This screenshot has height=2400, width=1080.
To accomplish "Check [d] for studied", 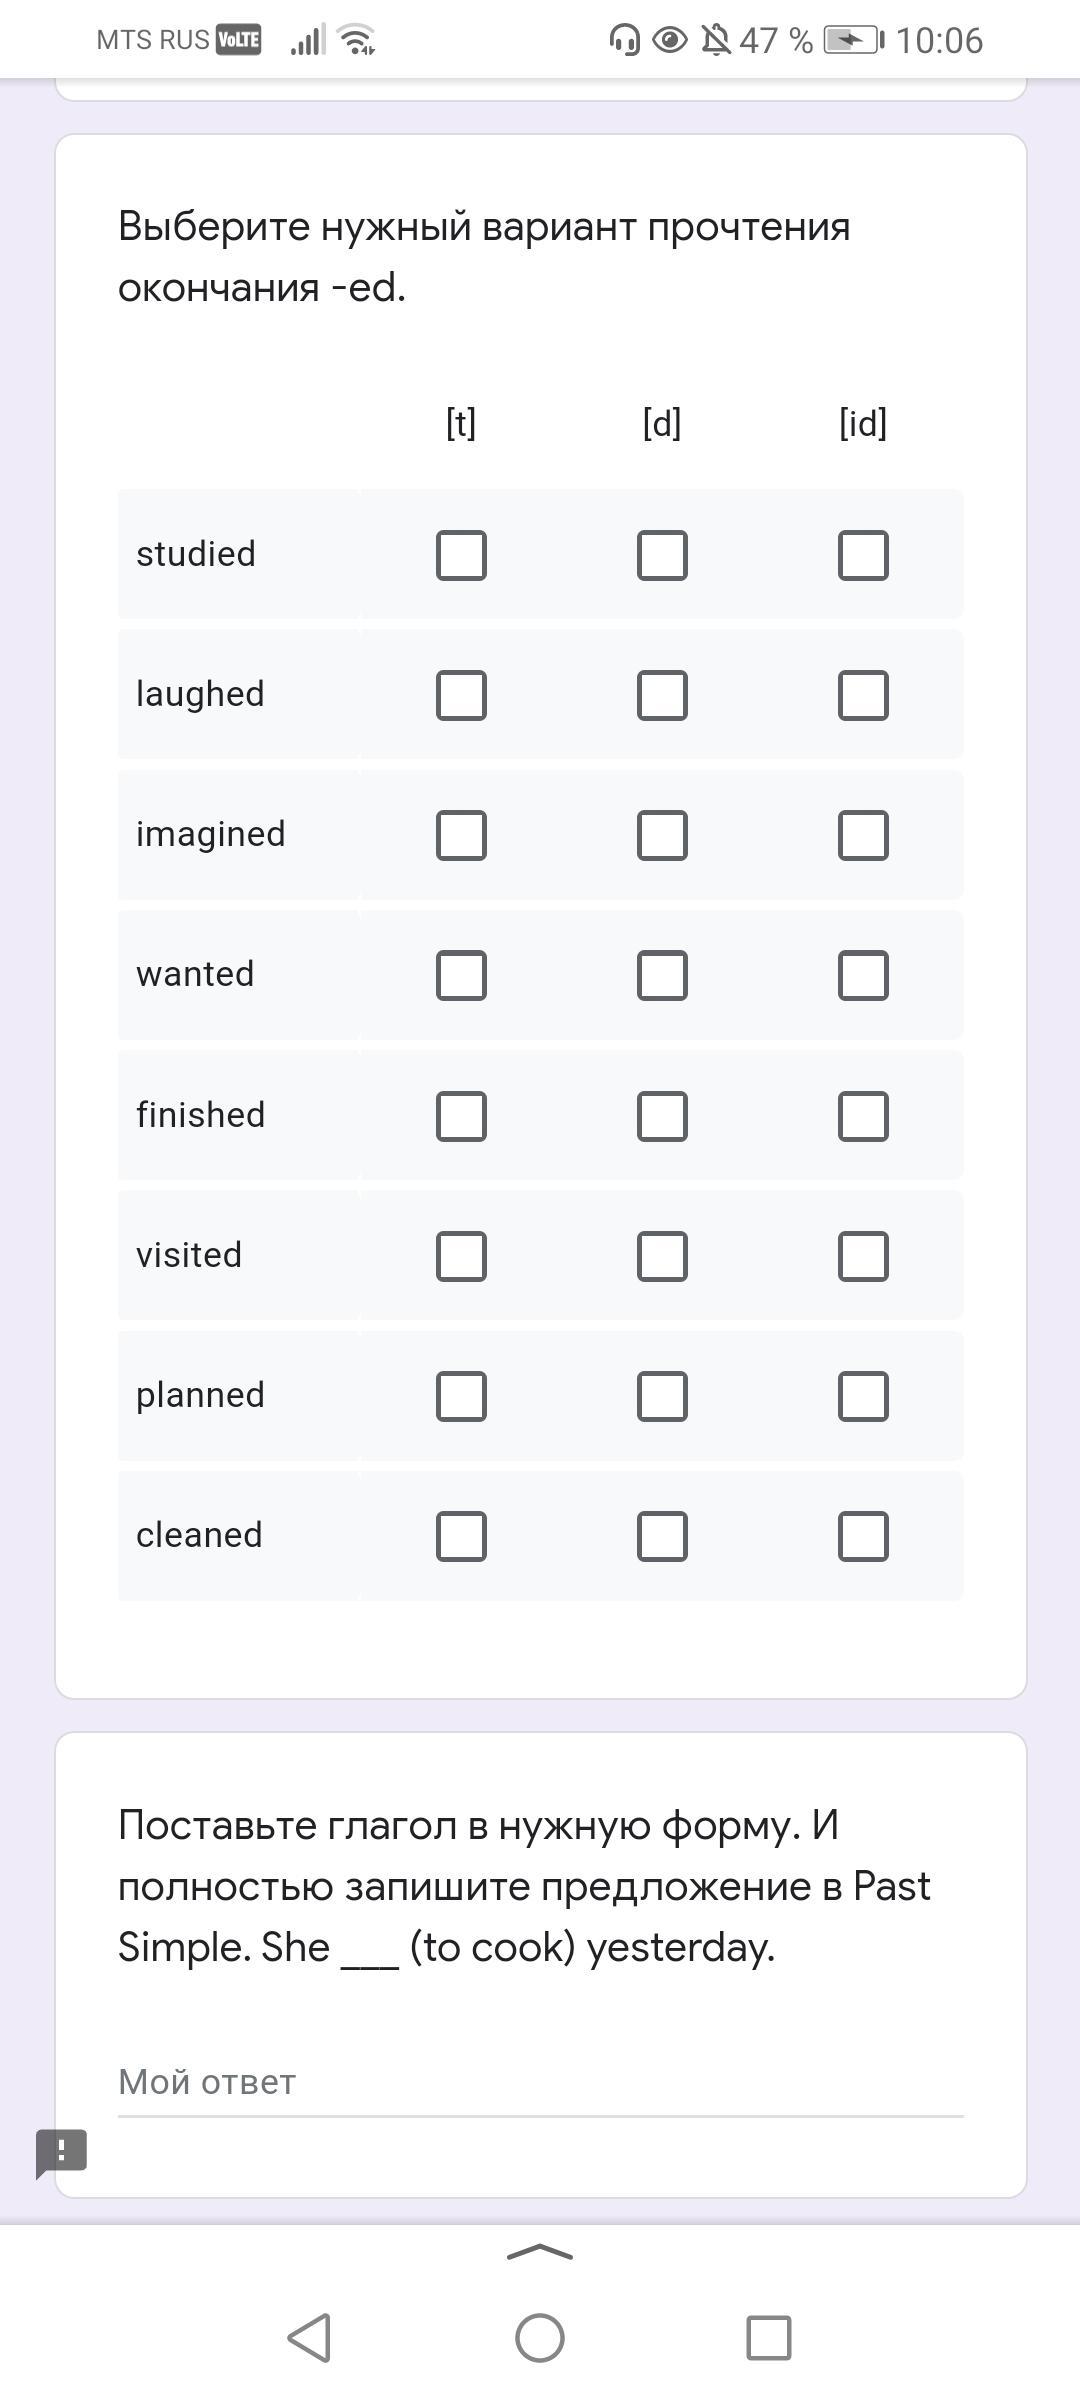I will click(662, 555).
